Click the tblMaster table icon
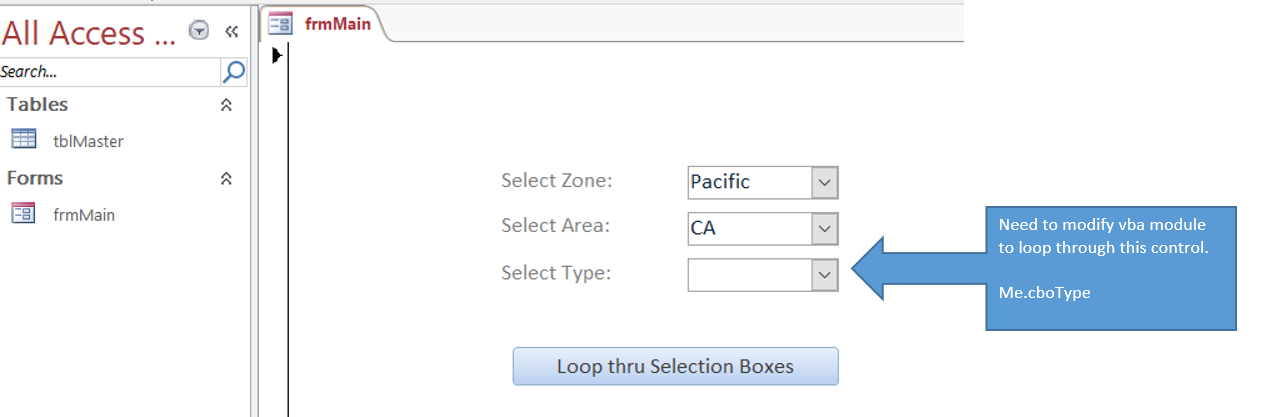Screen dimensions: 1266x417 click(24, 140)
